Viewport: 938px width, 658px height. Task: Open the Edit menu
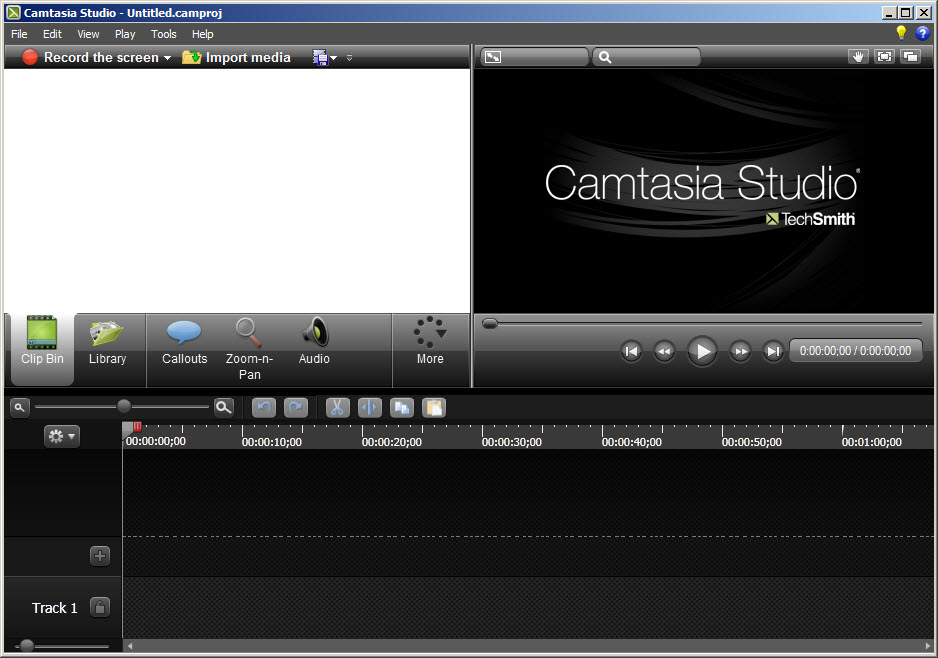pos(52,34)
